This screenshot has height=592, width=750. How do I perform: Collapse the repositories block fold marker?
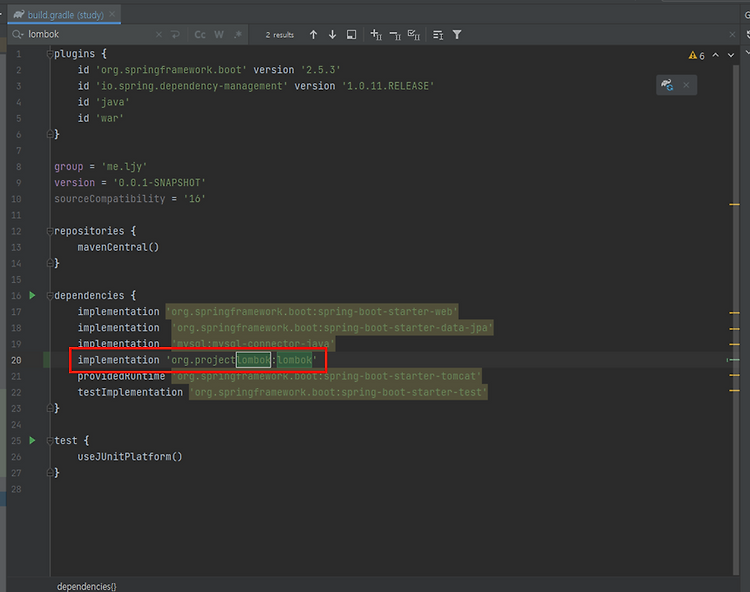[x=49, y=231]
